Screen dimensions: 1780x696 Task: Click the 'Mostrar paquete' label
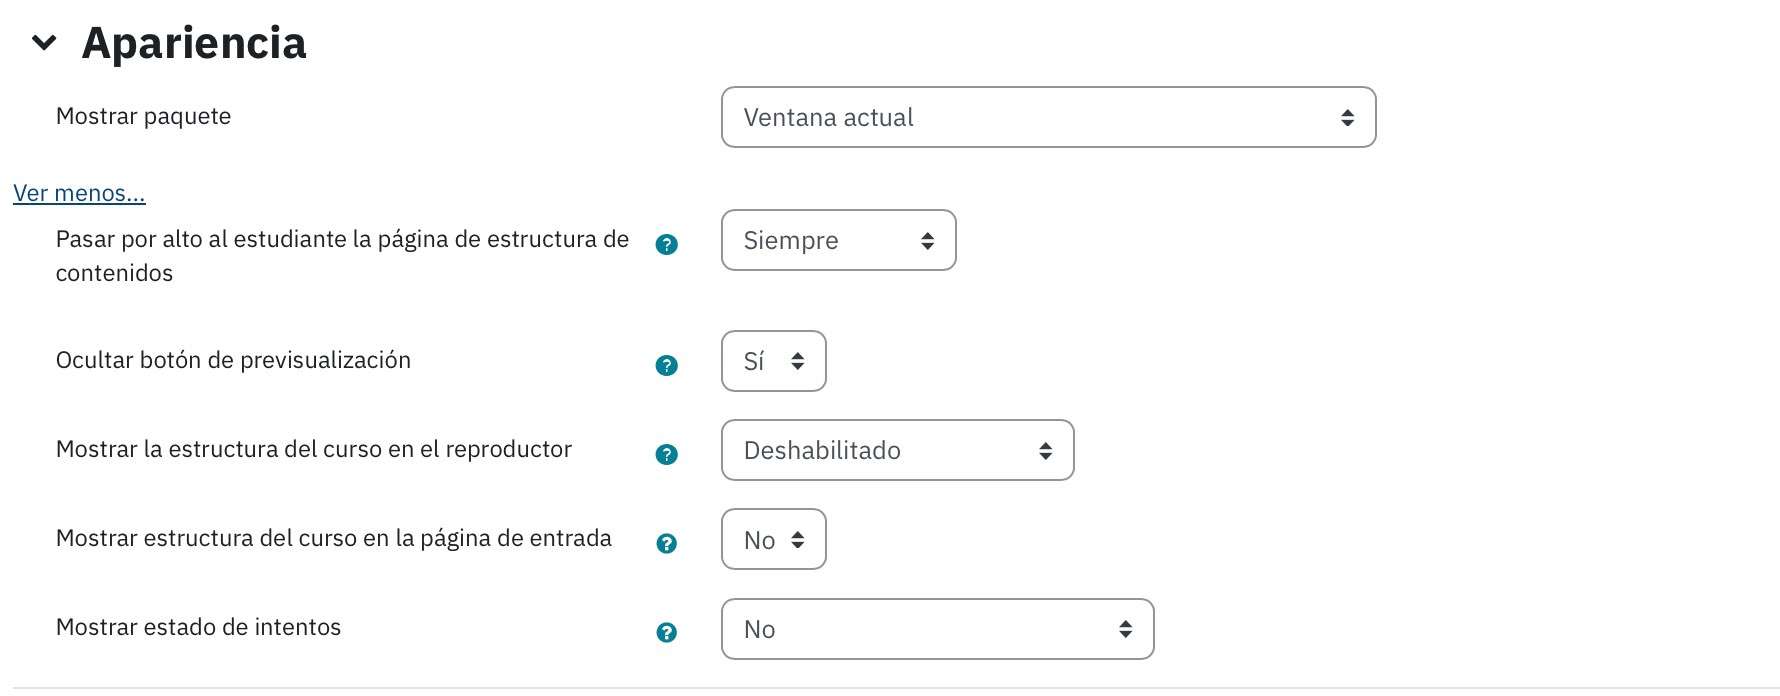143,116
